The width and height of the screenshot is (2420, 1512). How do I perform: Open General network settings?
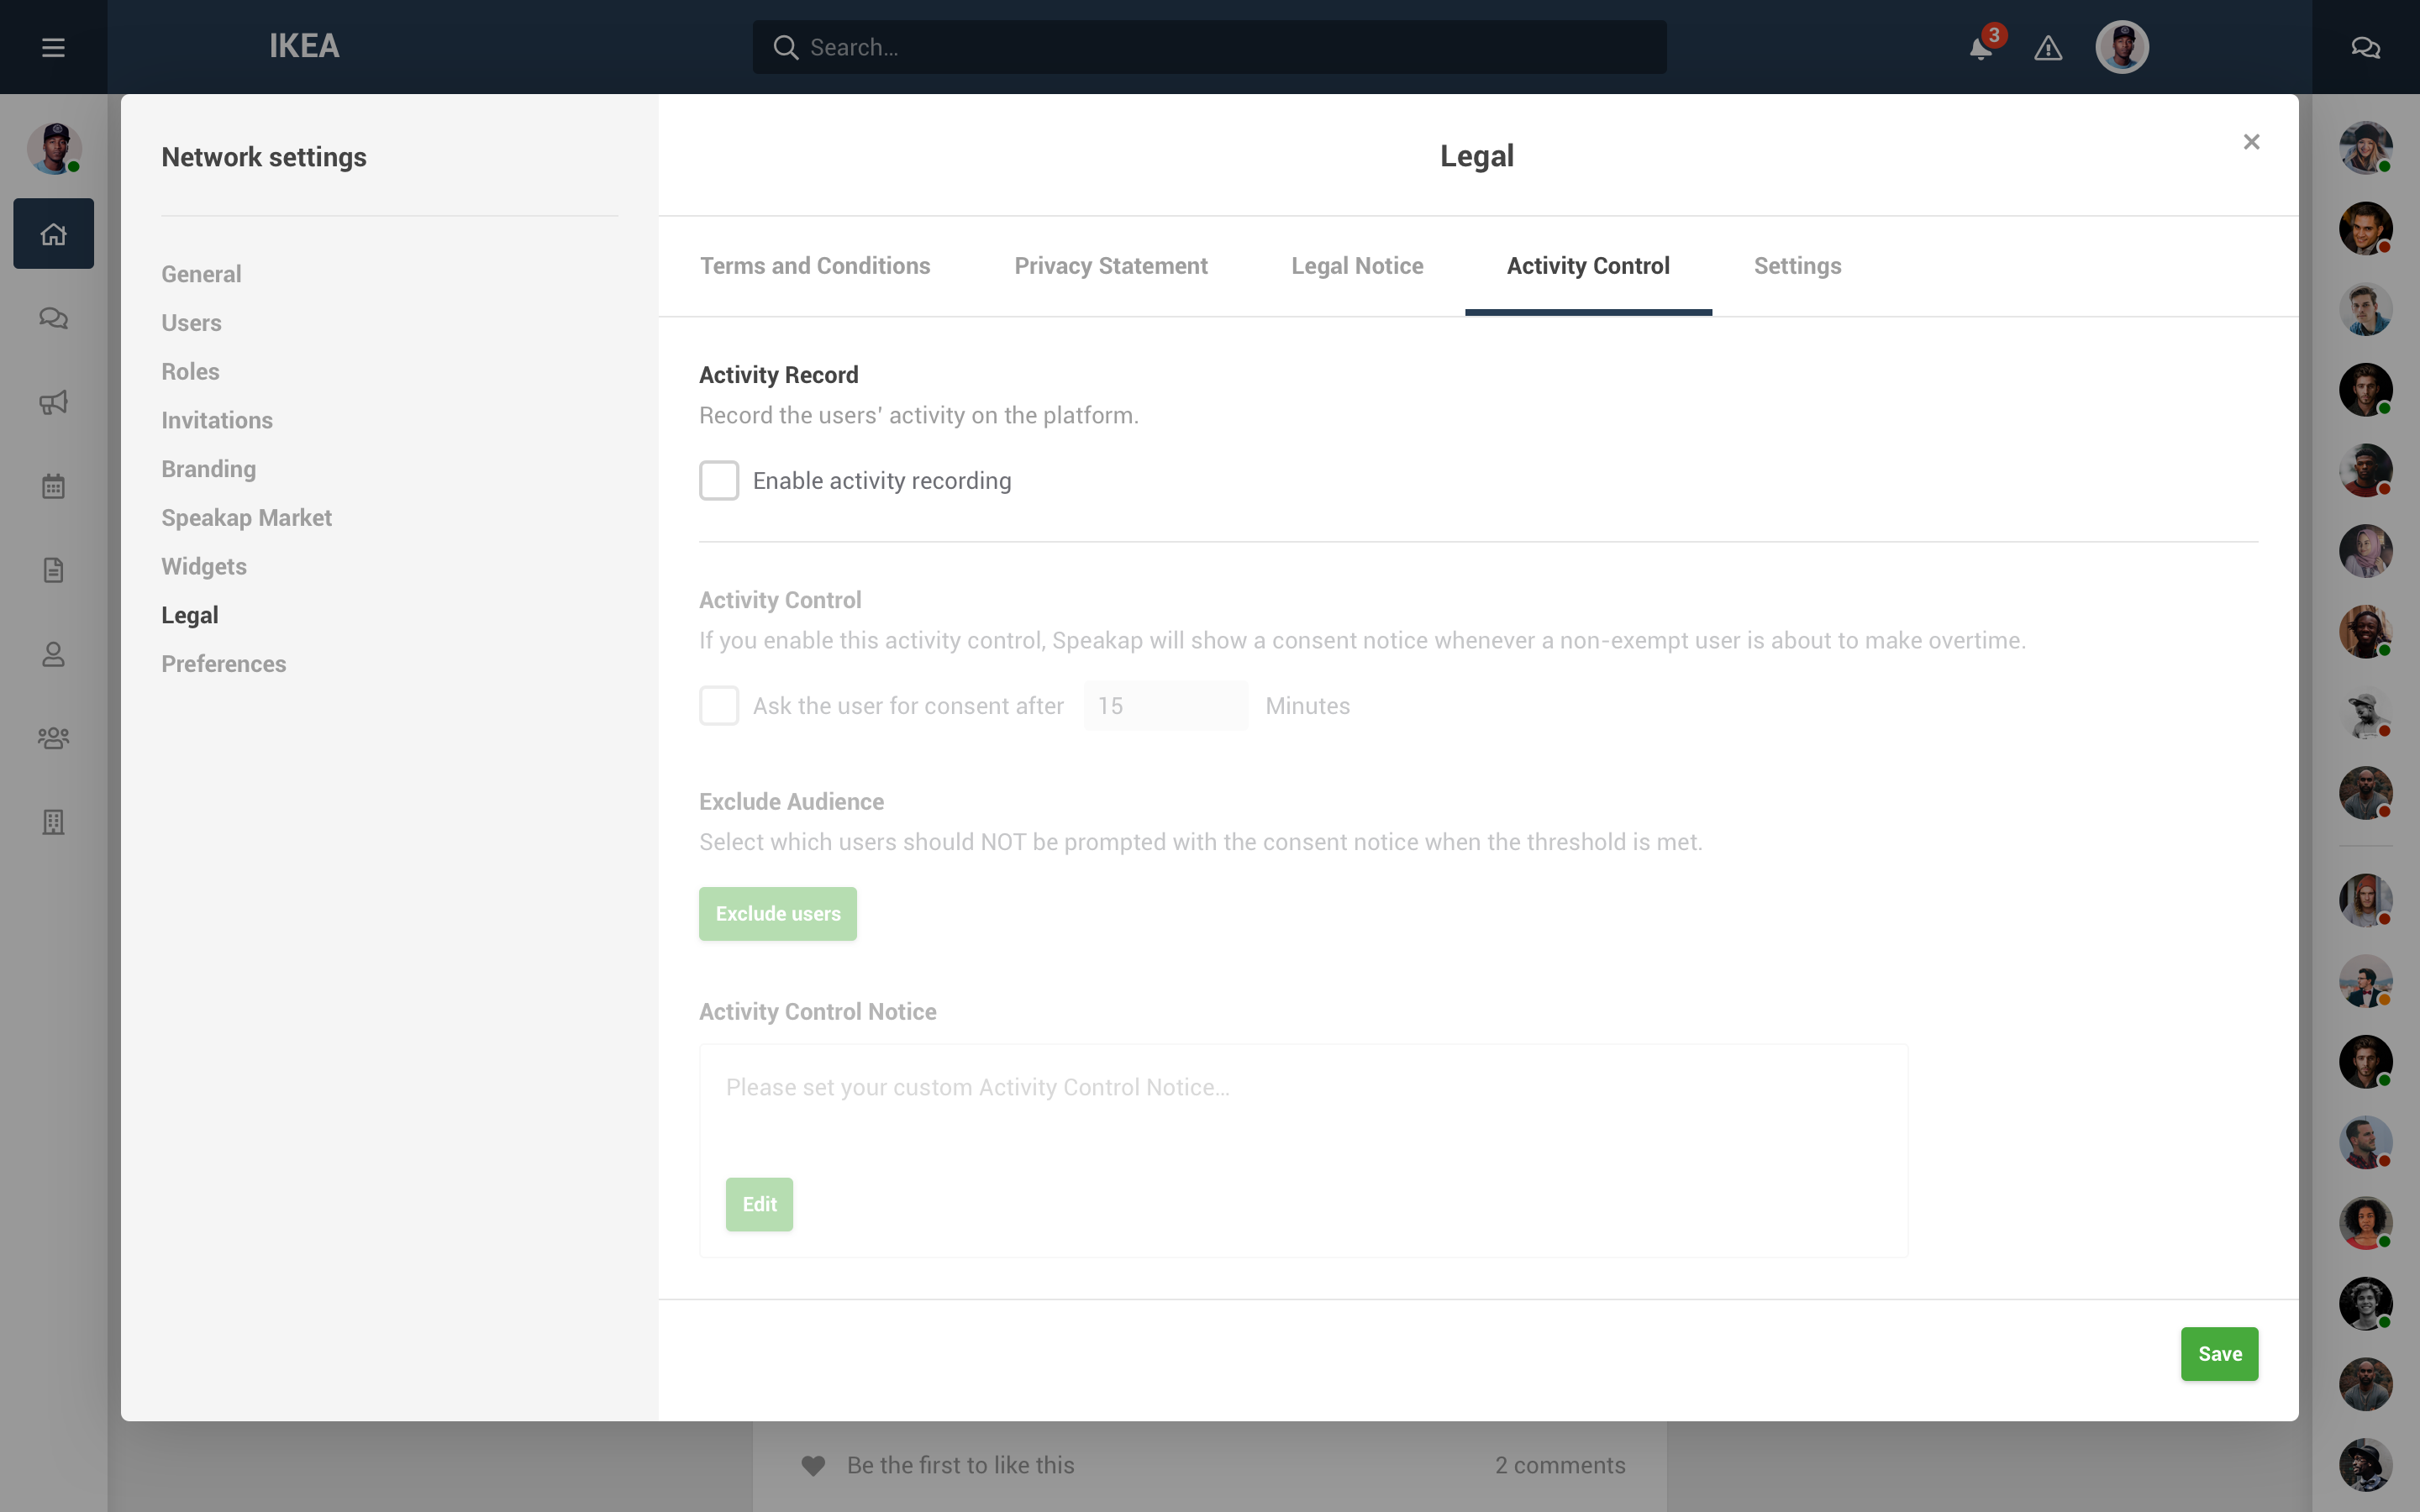(201, 274)
